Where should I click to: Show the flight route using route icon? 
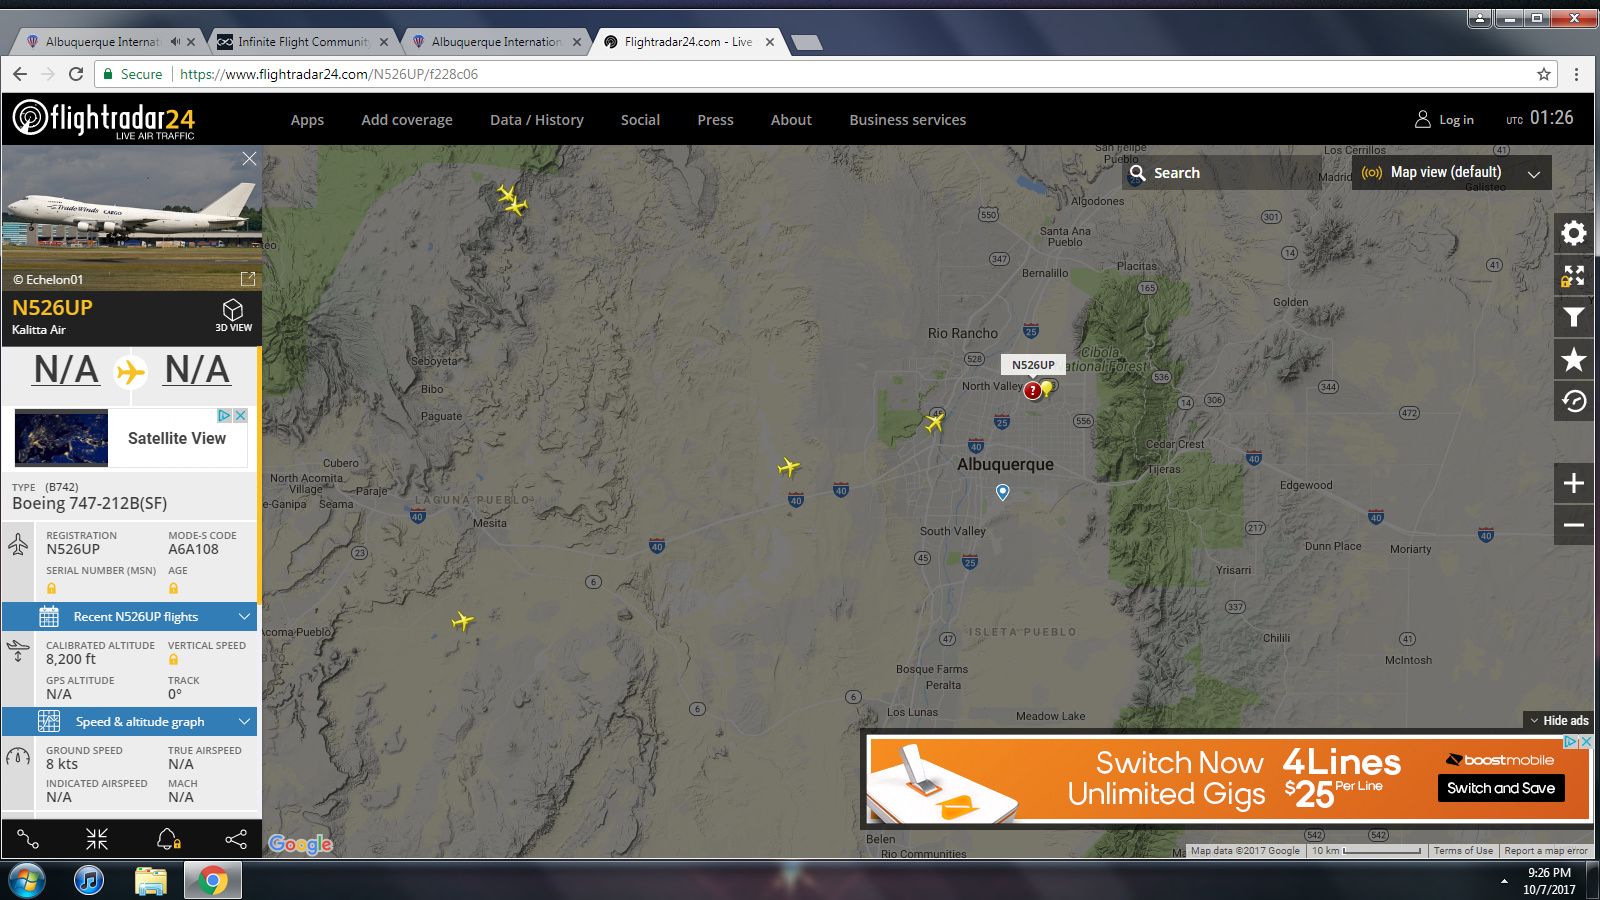(28, 839)
